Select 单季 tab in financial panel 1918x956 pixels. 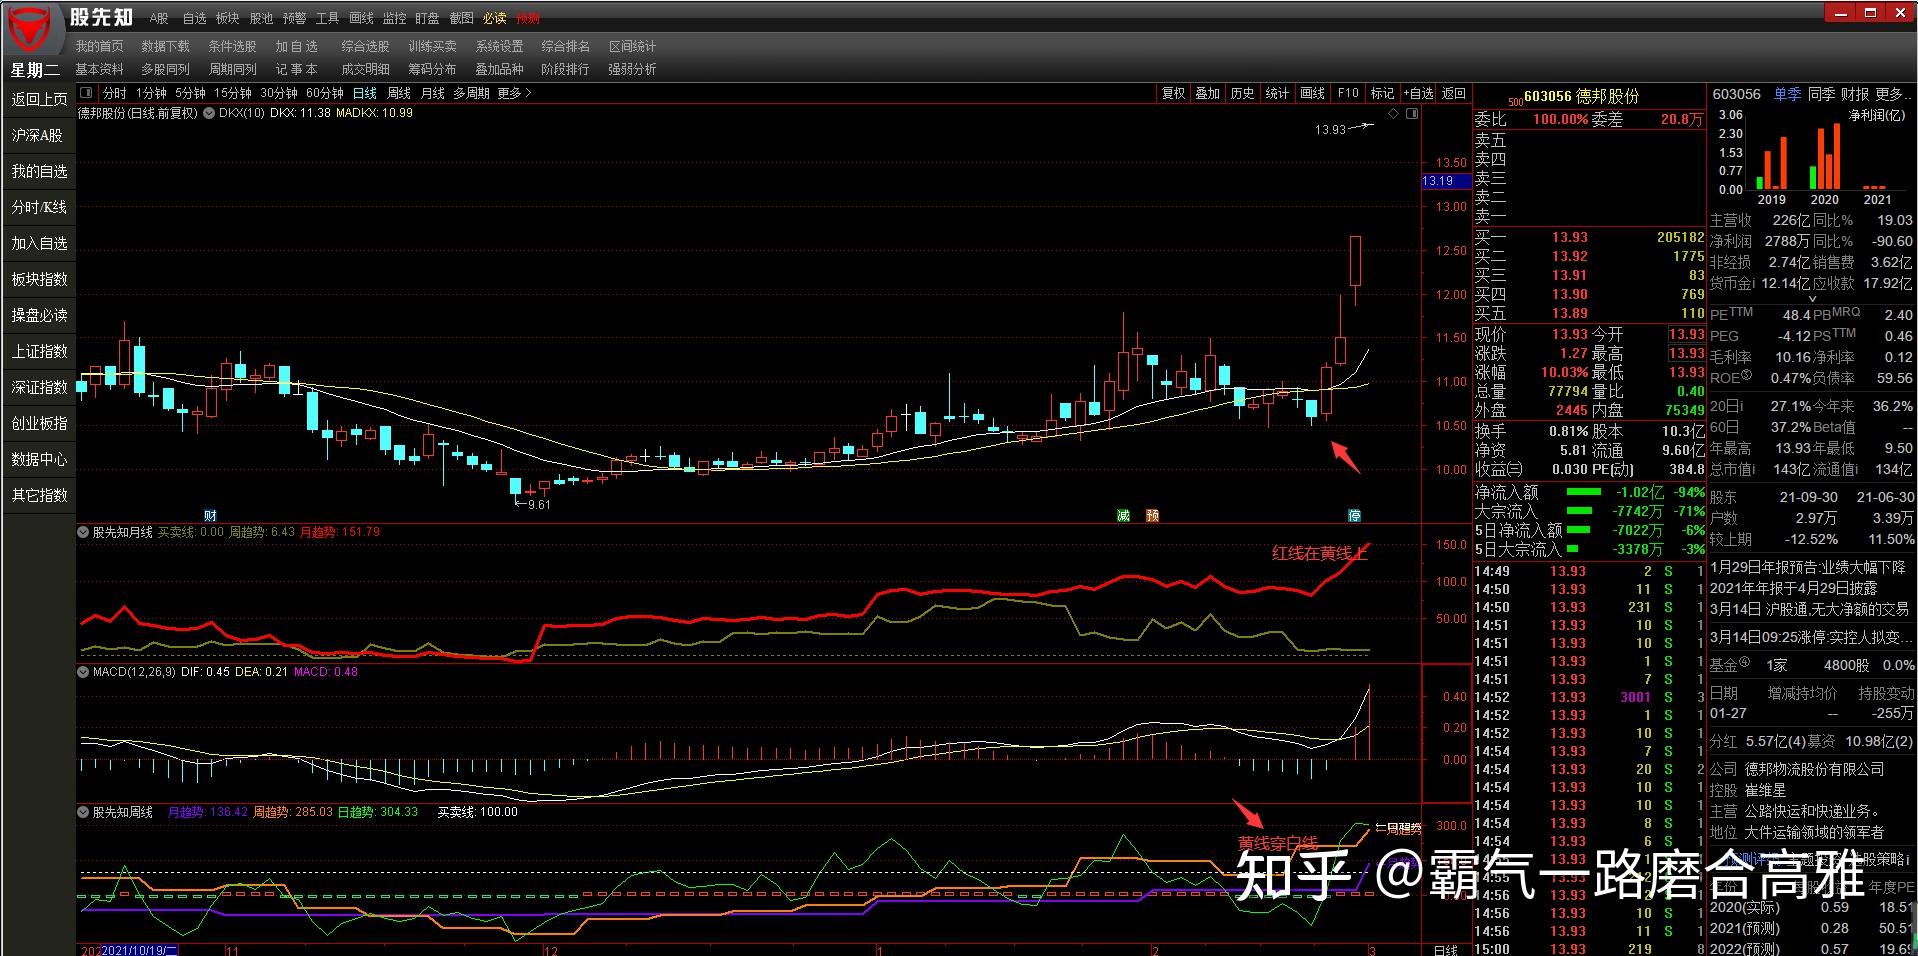point(1787,94)
